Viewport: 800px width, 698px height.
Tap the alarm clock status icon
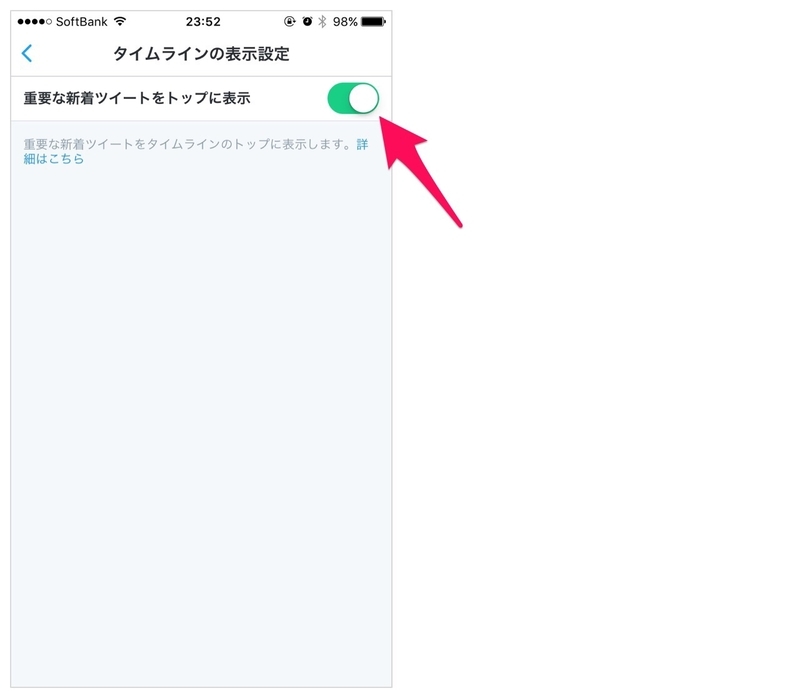[307, 21]
